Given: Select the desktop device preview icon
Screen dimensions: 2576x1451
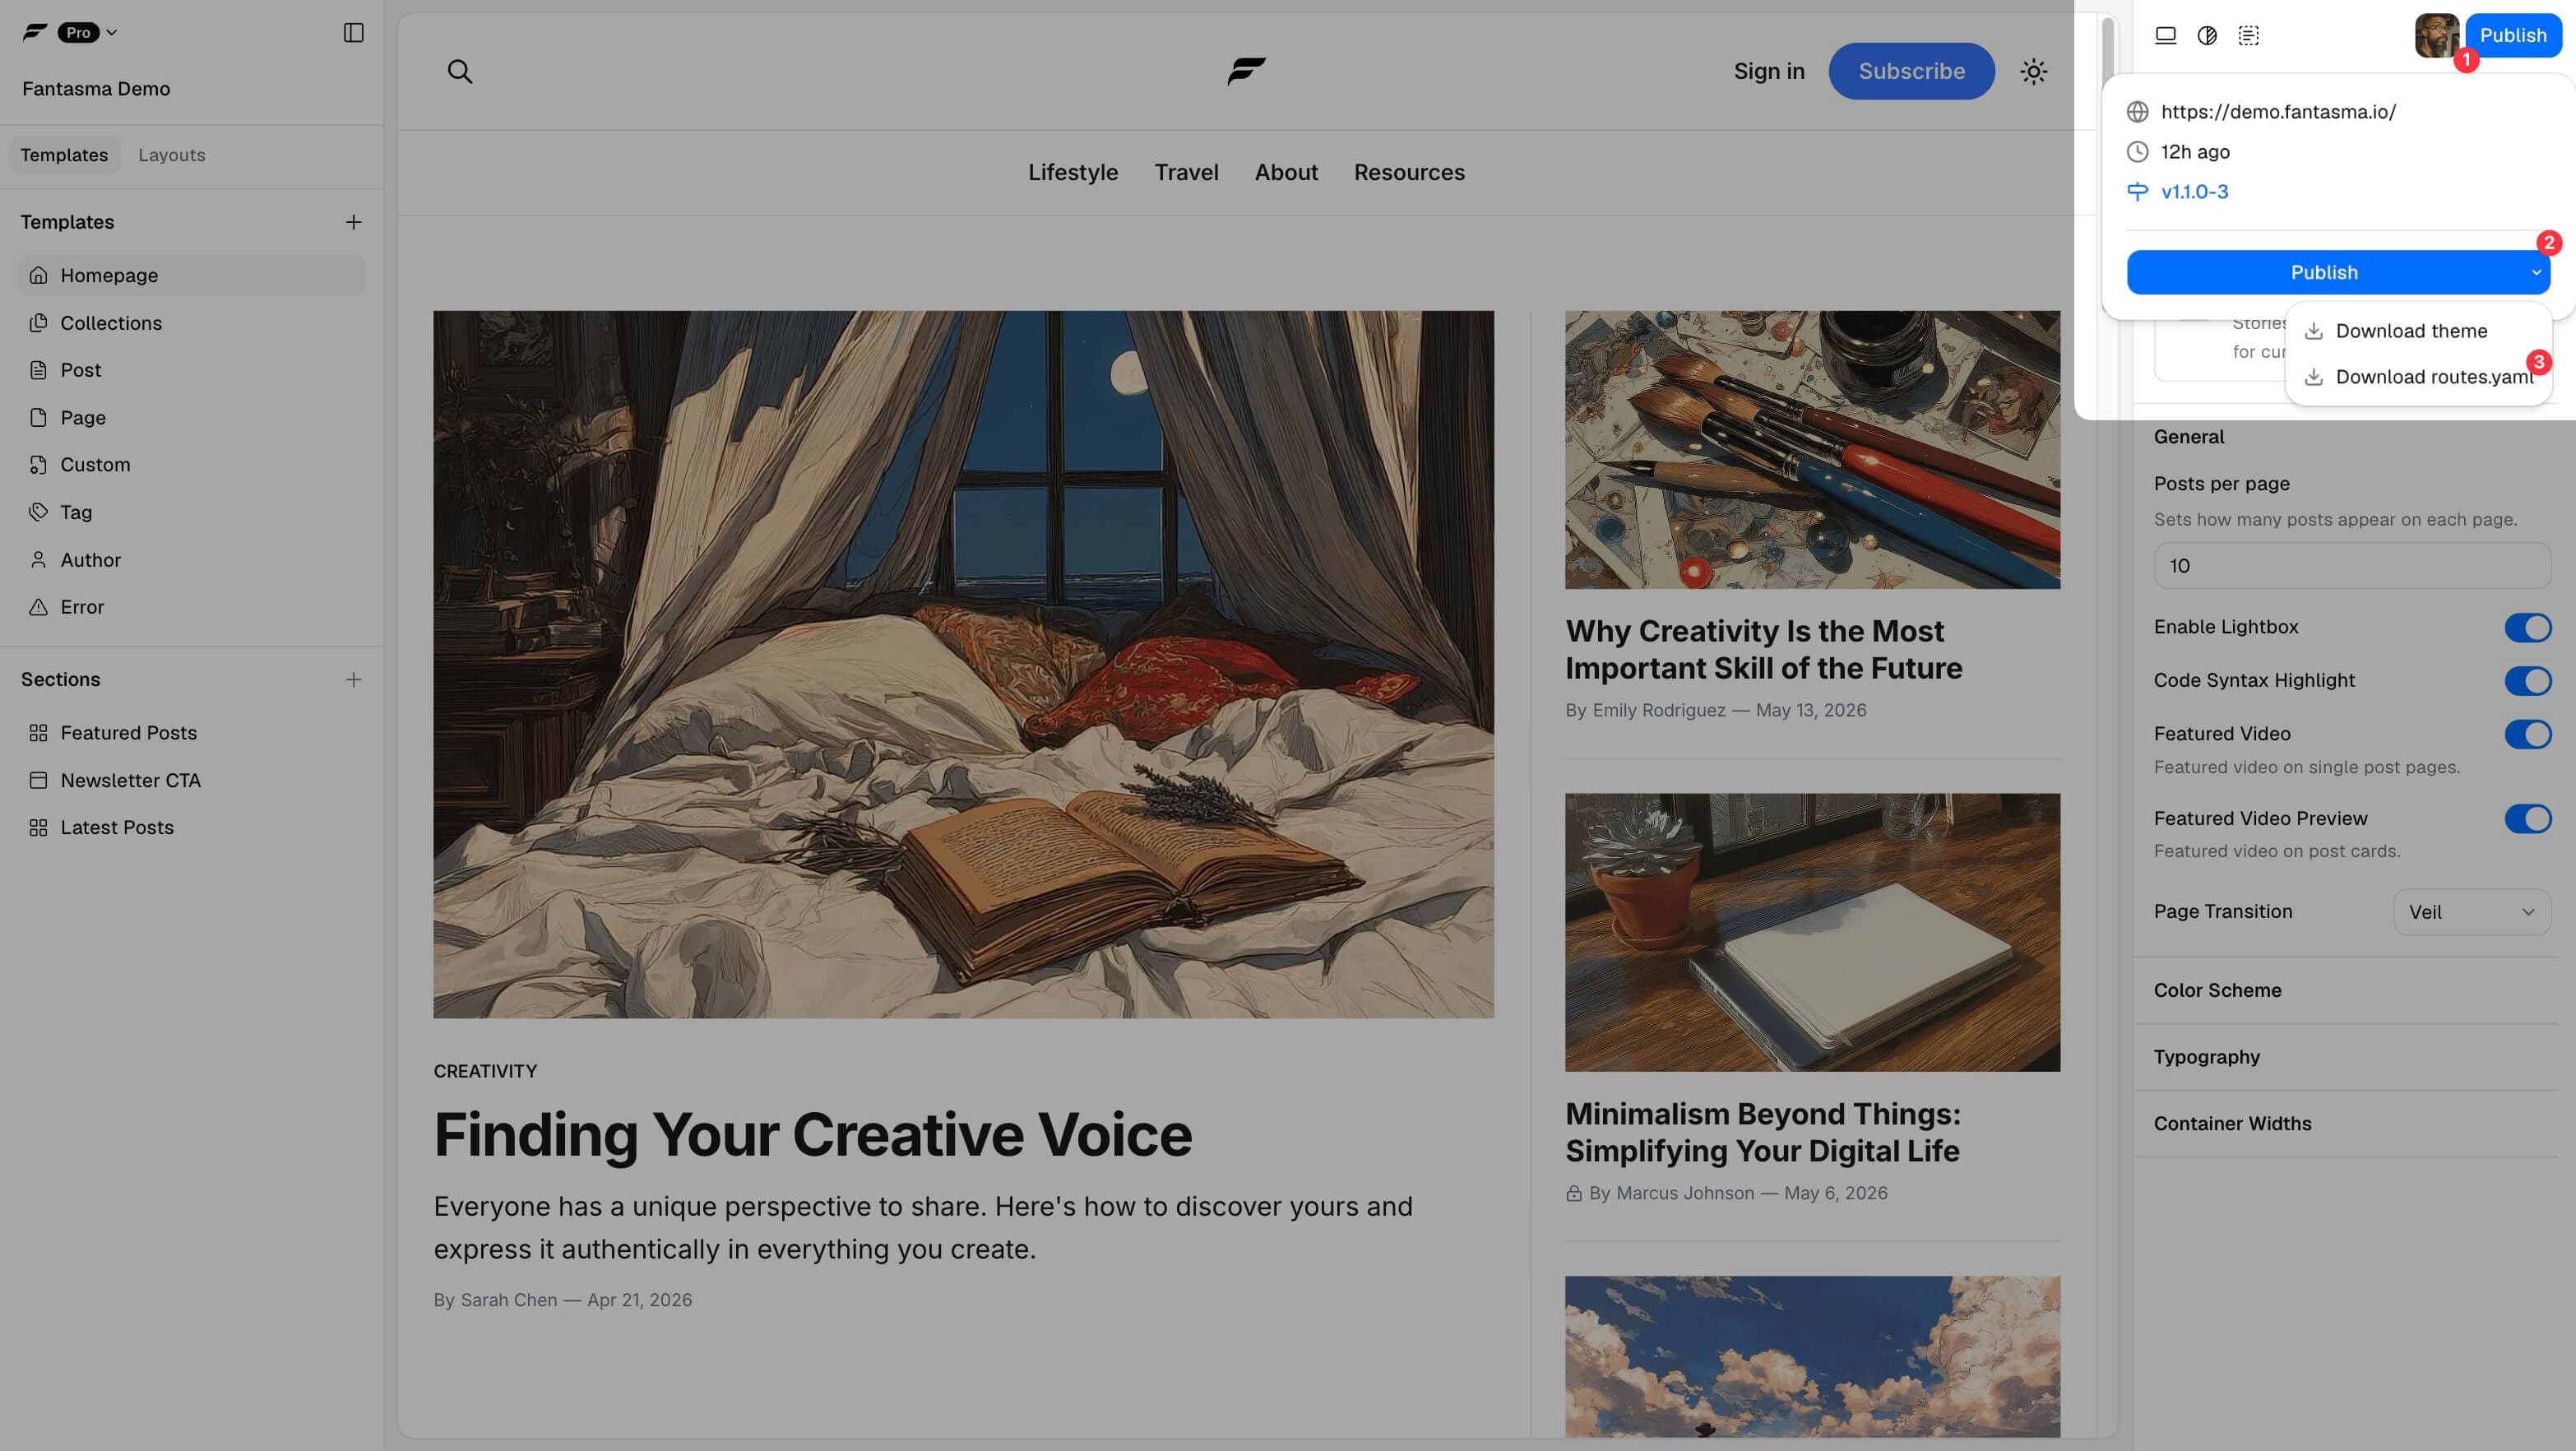Looking at the screenshot, I should [x=2165, y=35].
